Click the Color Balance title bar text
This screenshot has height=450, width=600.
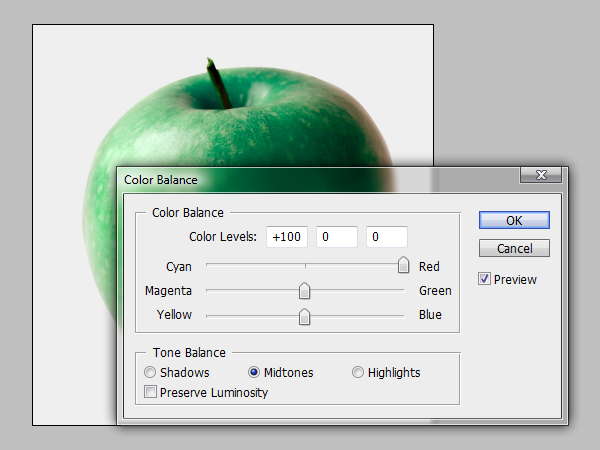[x=161, y=180]
